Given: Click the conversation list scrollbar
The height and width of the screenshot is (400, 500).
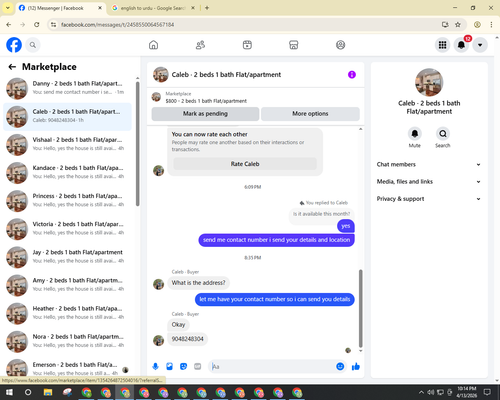Looking at the screenshot, I should (x=137, y=144).
